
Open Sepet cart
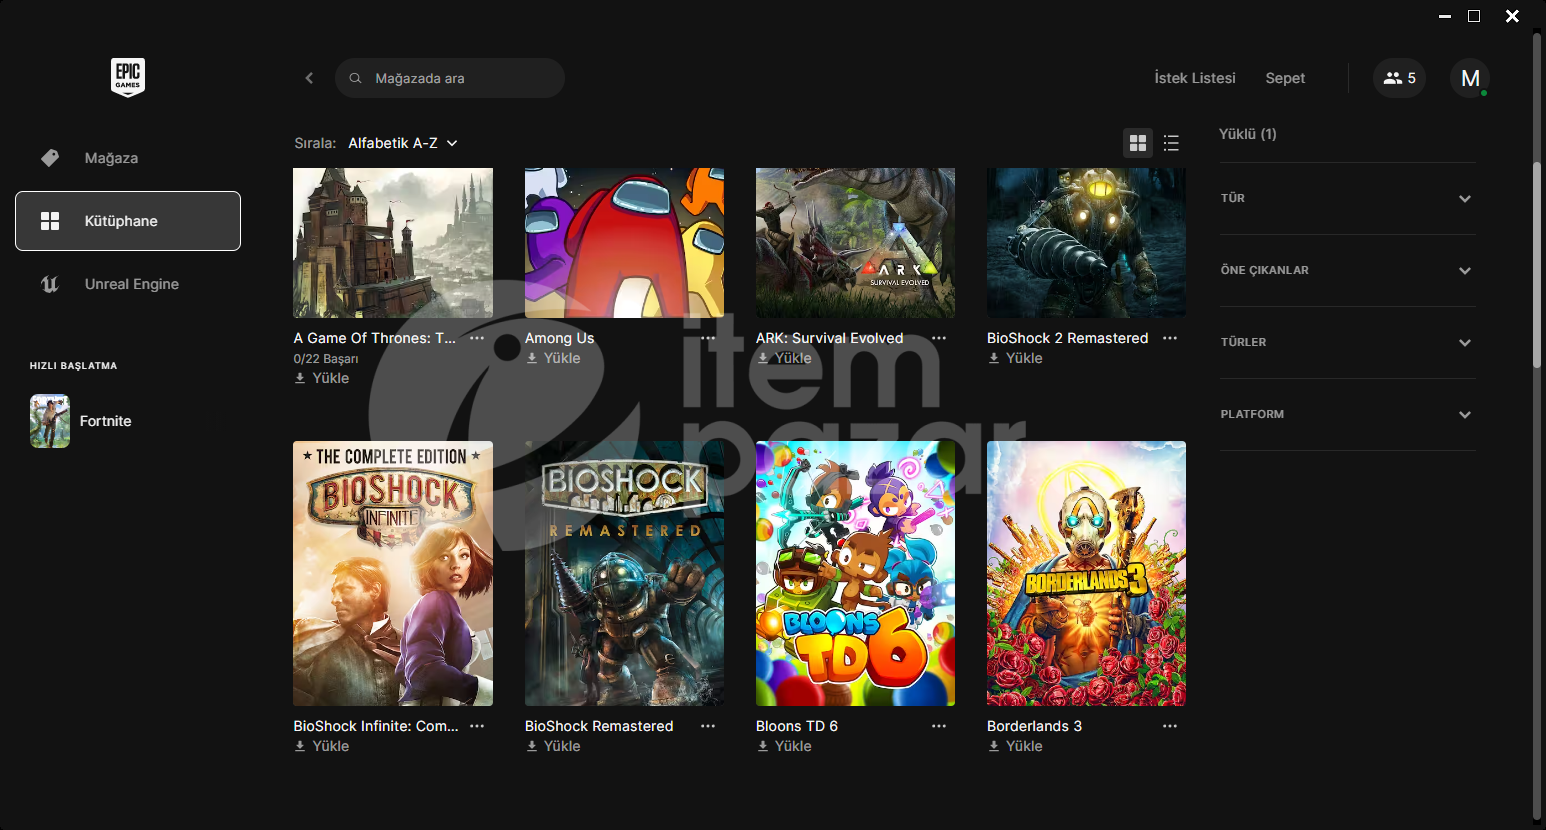click(1285, 78)
